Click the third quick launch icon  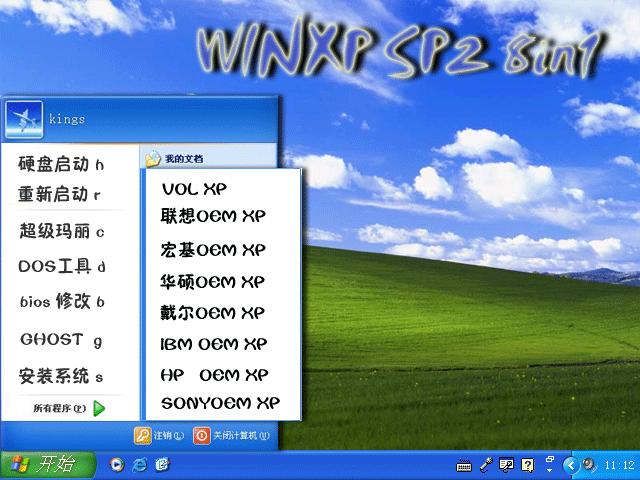click(x=162, y=464)
